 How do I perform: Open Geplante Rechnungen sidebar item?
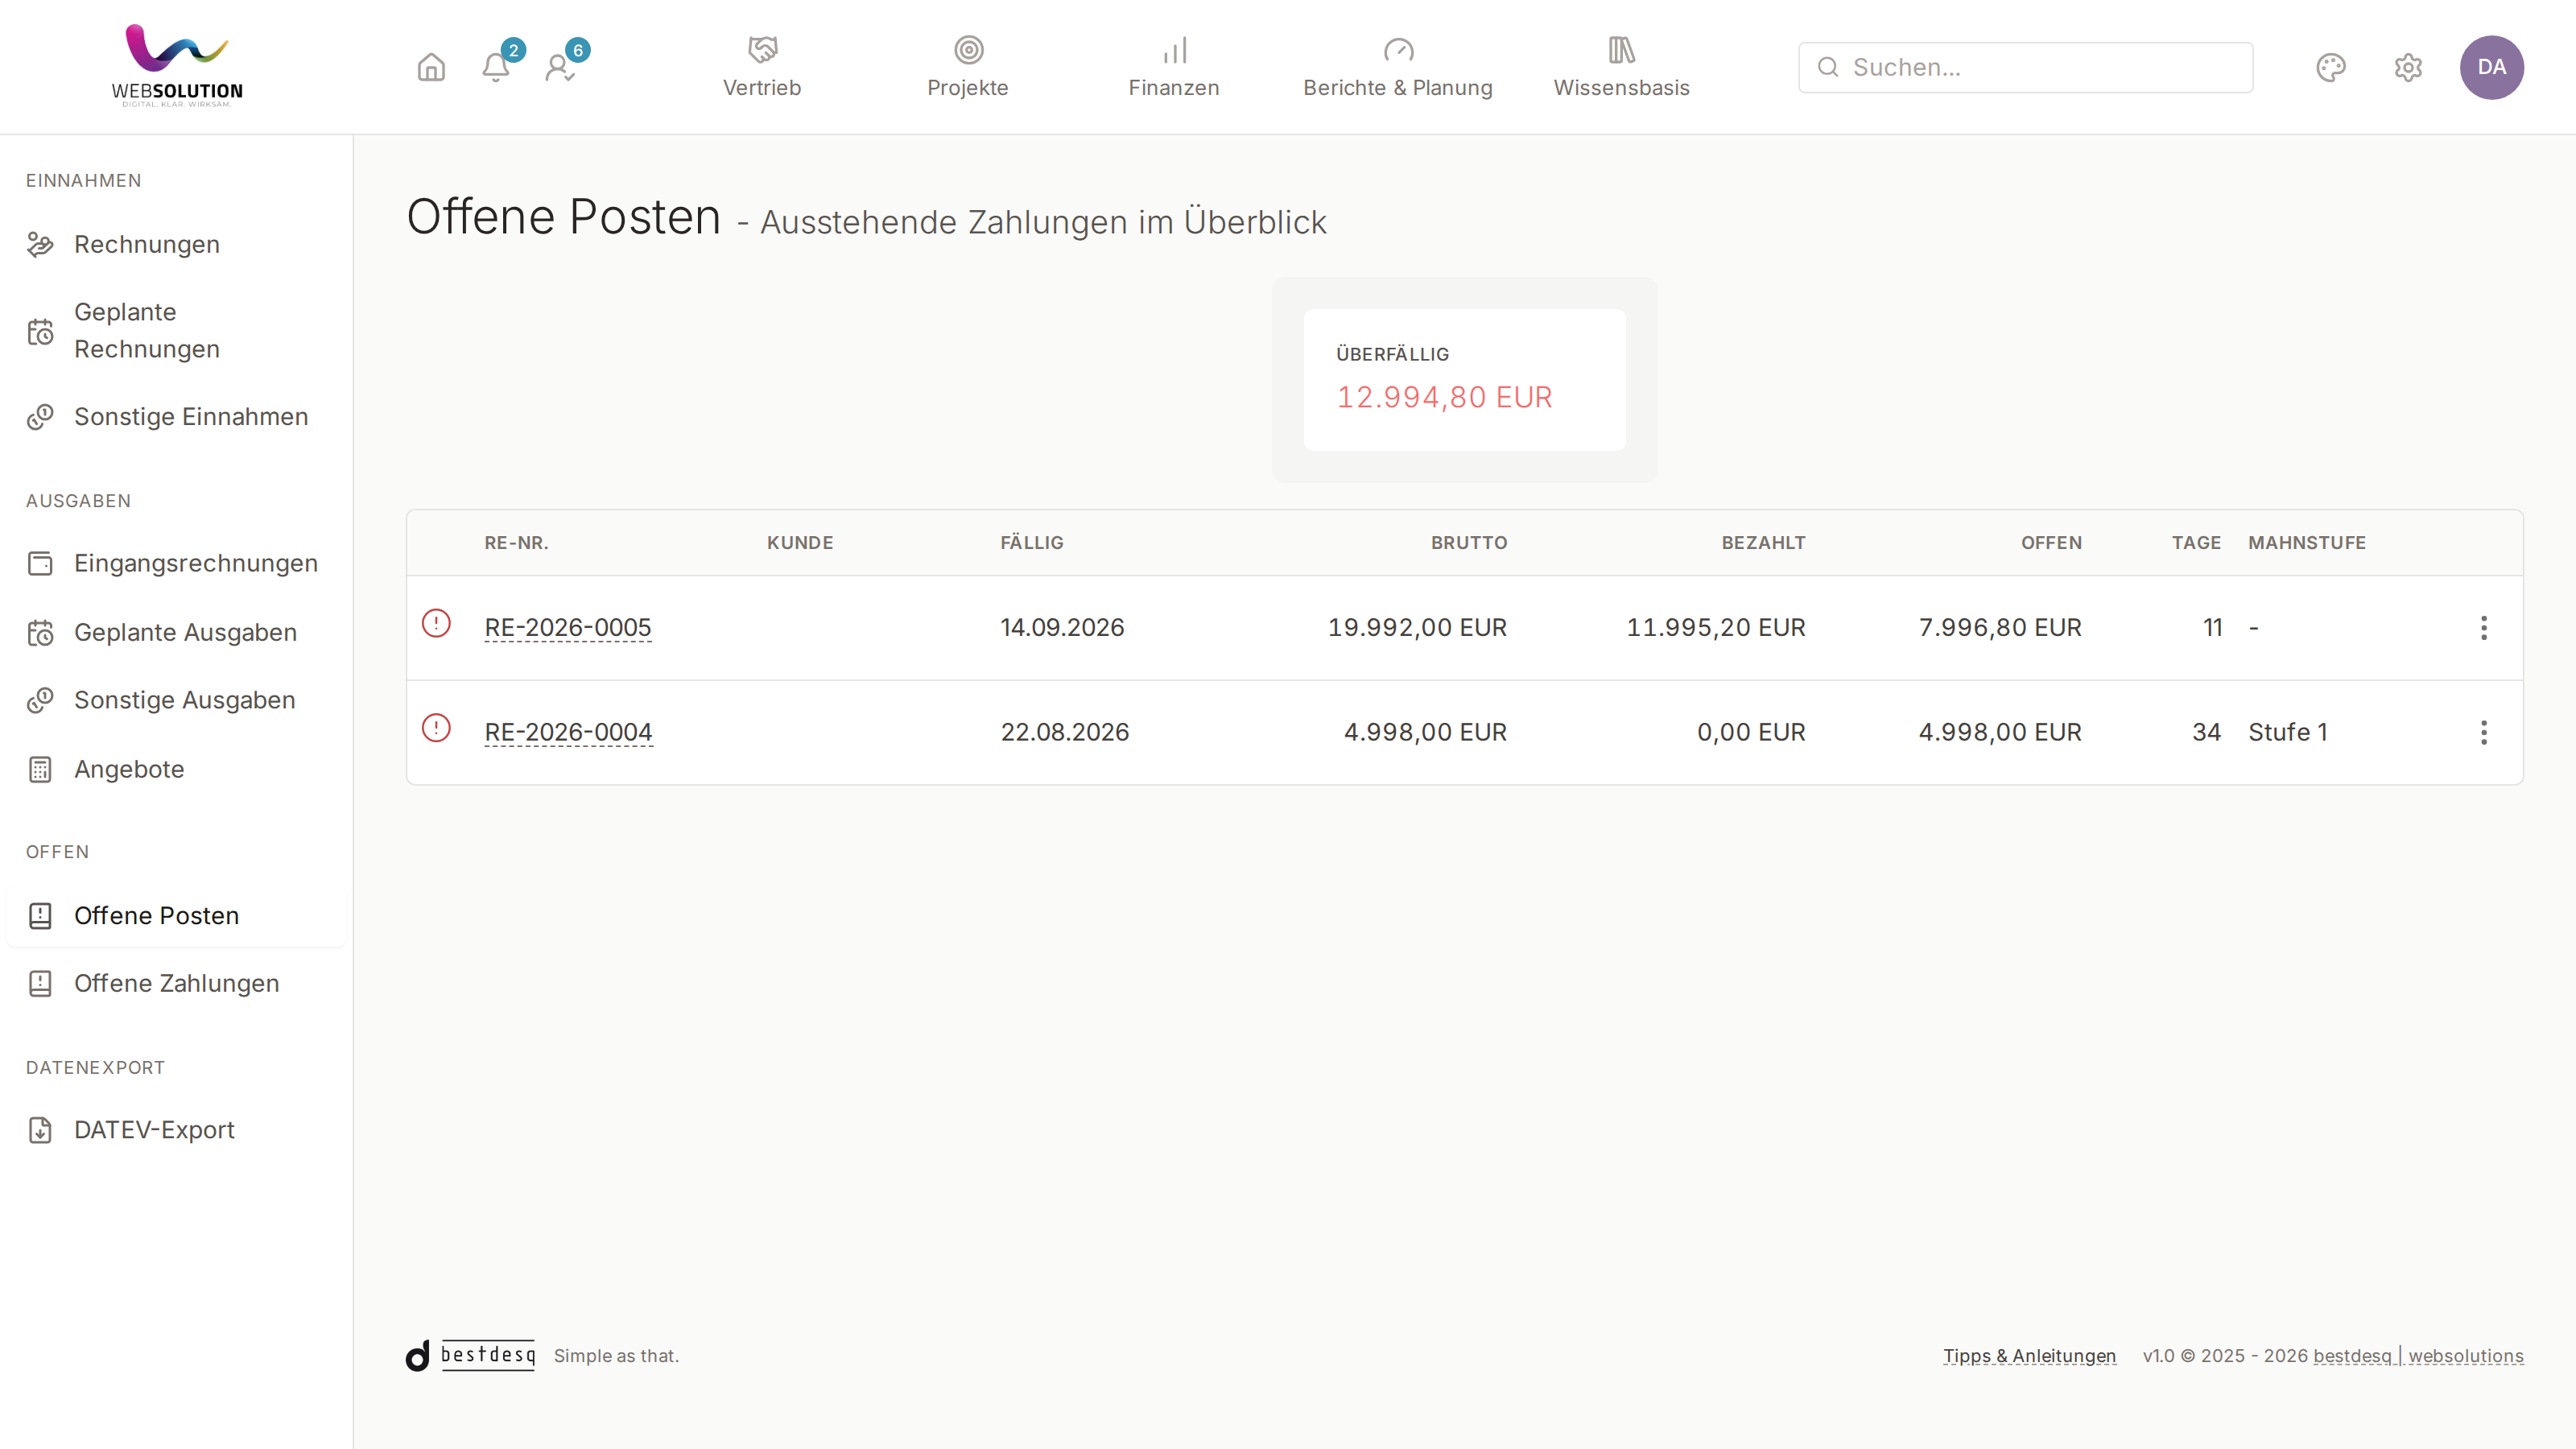[x=176, y=331]
